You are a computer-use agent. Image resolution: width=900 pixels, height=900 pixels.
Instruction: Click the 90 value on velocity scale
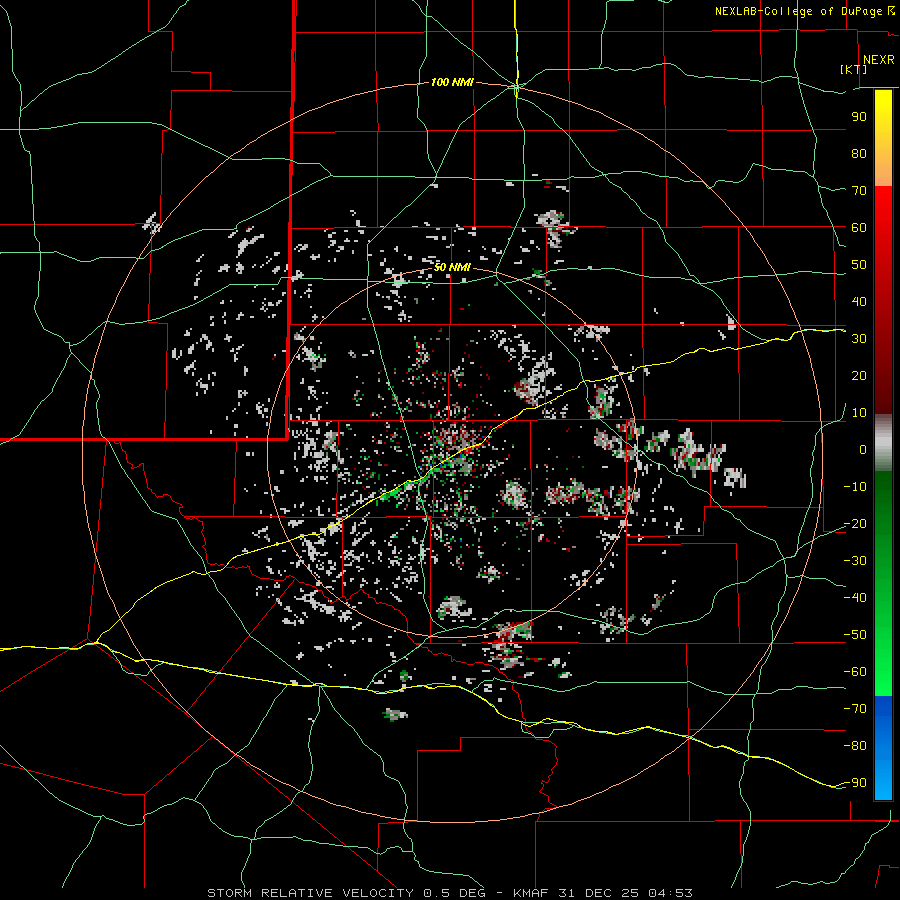click(x=859, y=117)
